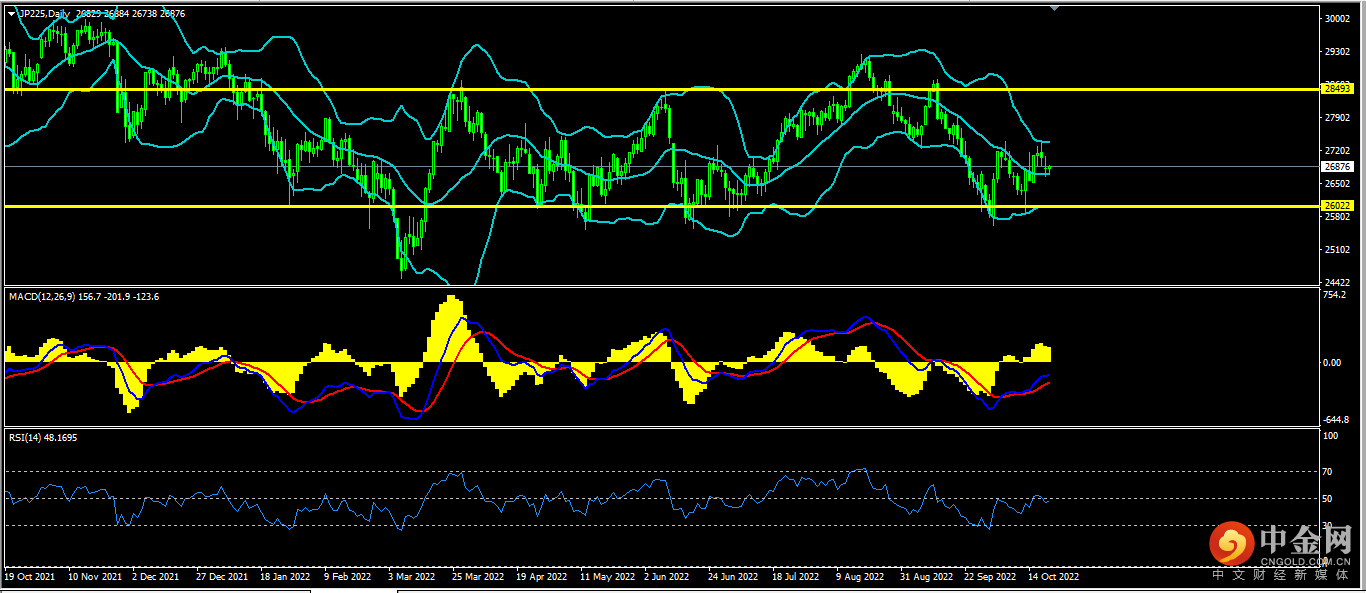The image size is (1366, 593).
Task: Click the 9 Aug 2022 date marker
Action: 859,577
